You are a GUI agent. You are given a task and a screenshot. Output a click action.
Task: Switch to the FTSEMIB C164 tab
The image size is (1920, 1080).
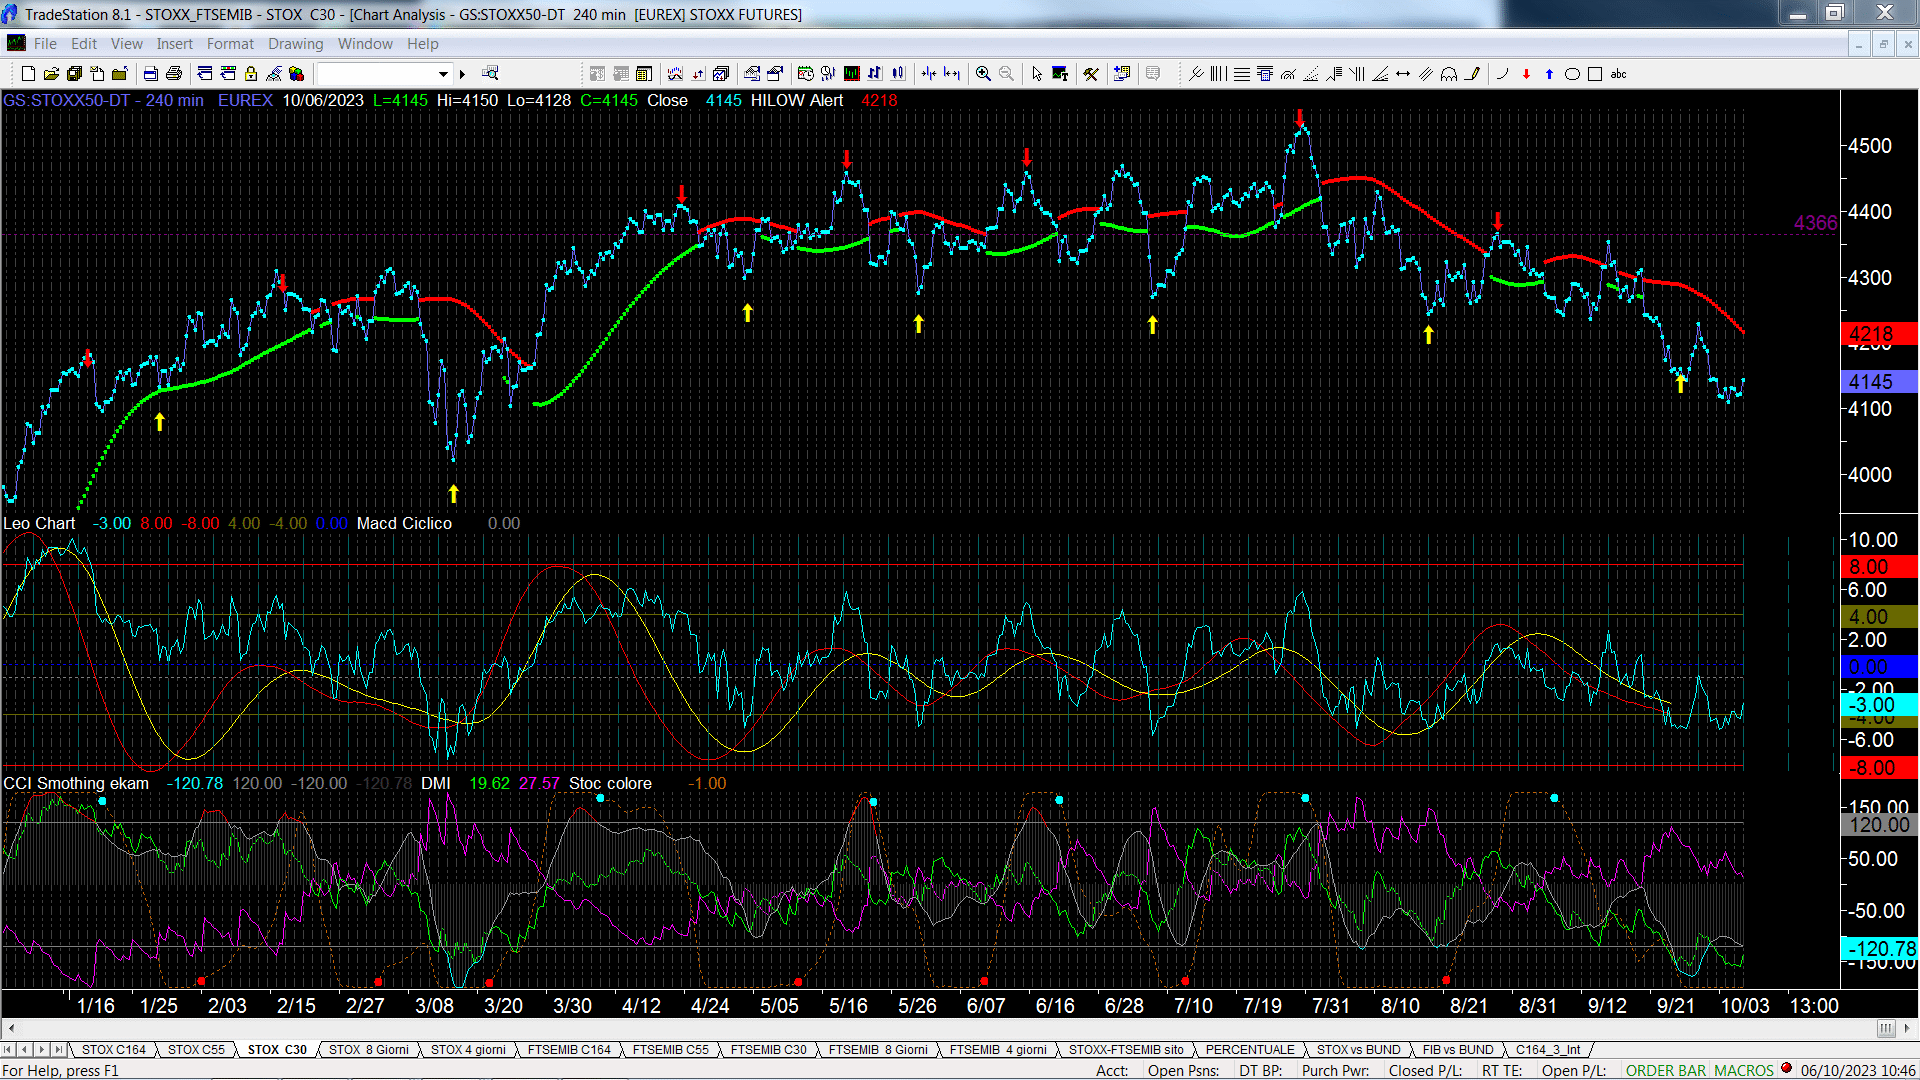click(x=569, y=1050)
